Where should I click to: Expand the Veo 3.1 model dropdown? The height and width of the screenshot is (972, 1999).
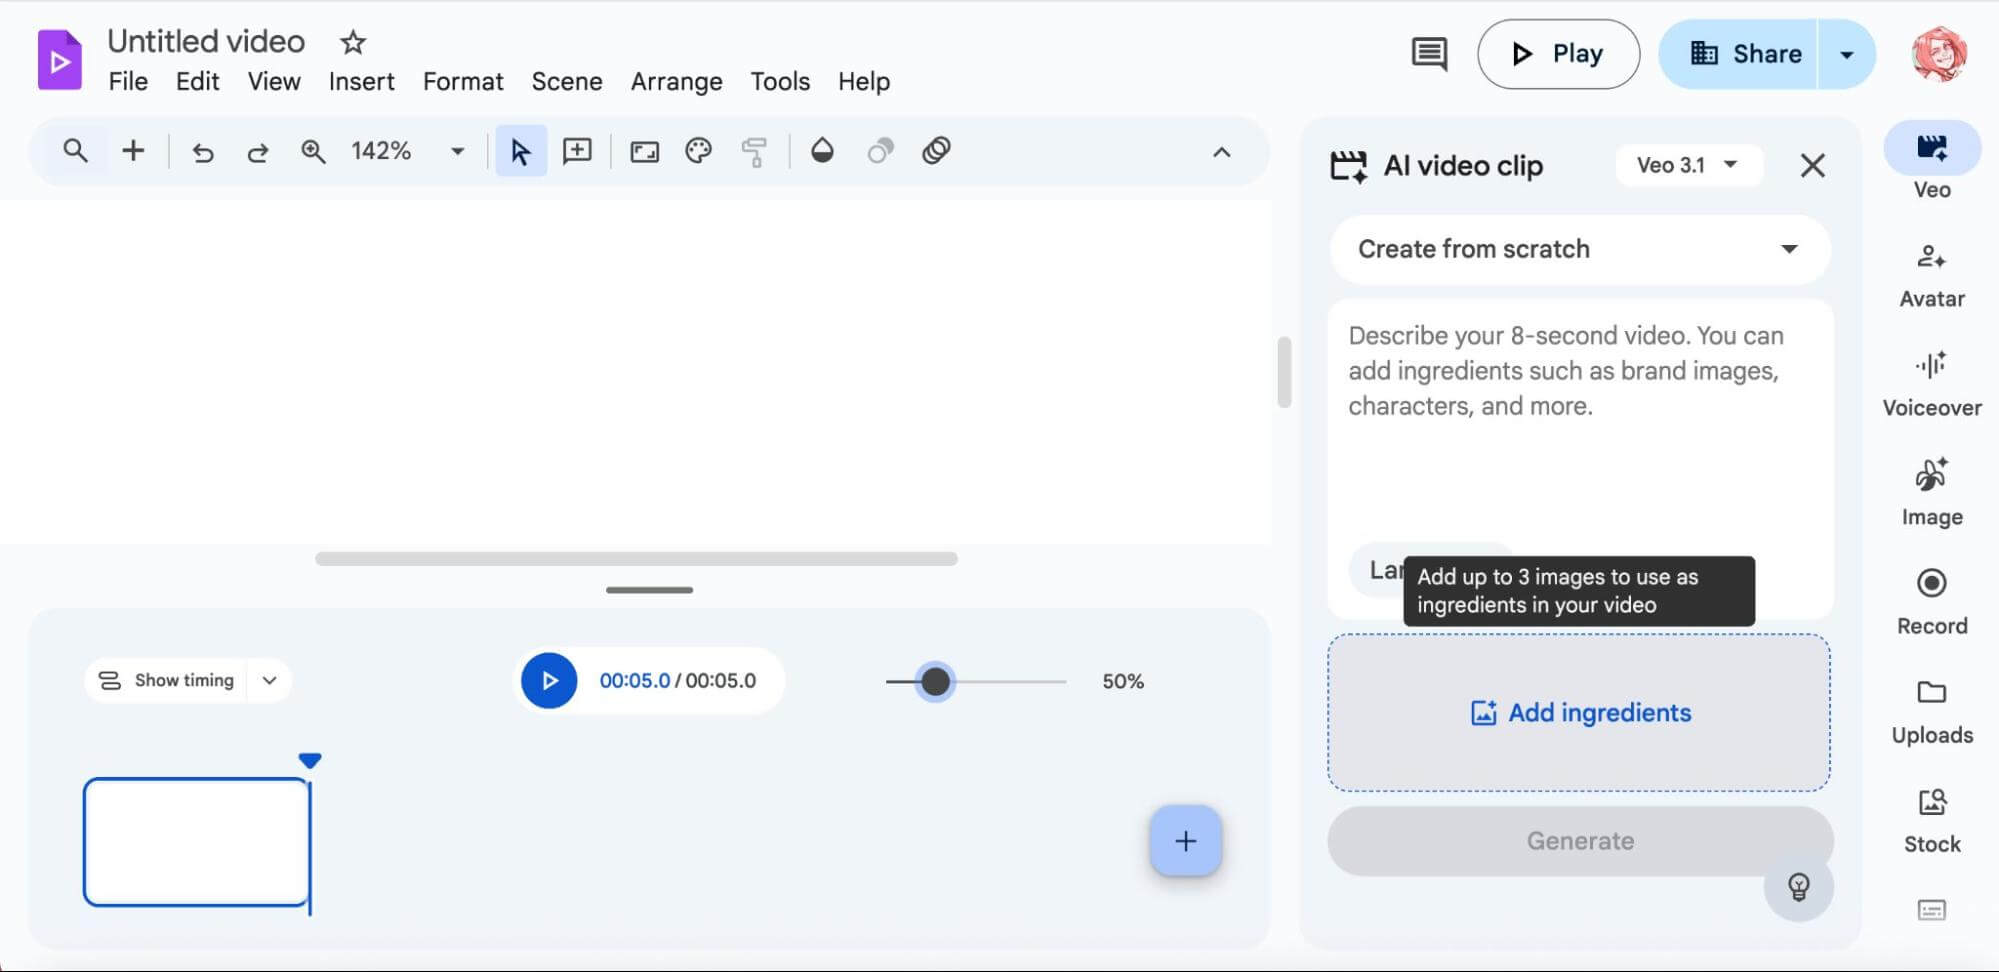(1687, 165)
